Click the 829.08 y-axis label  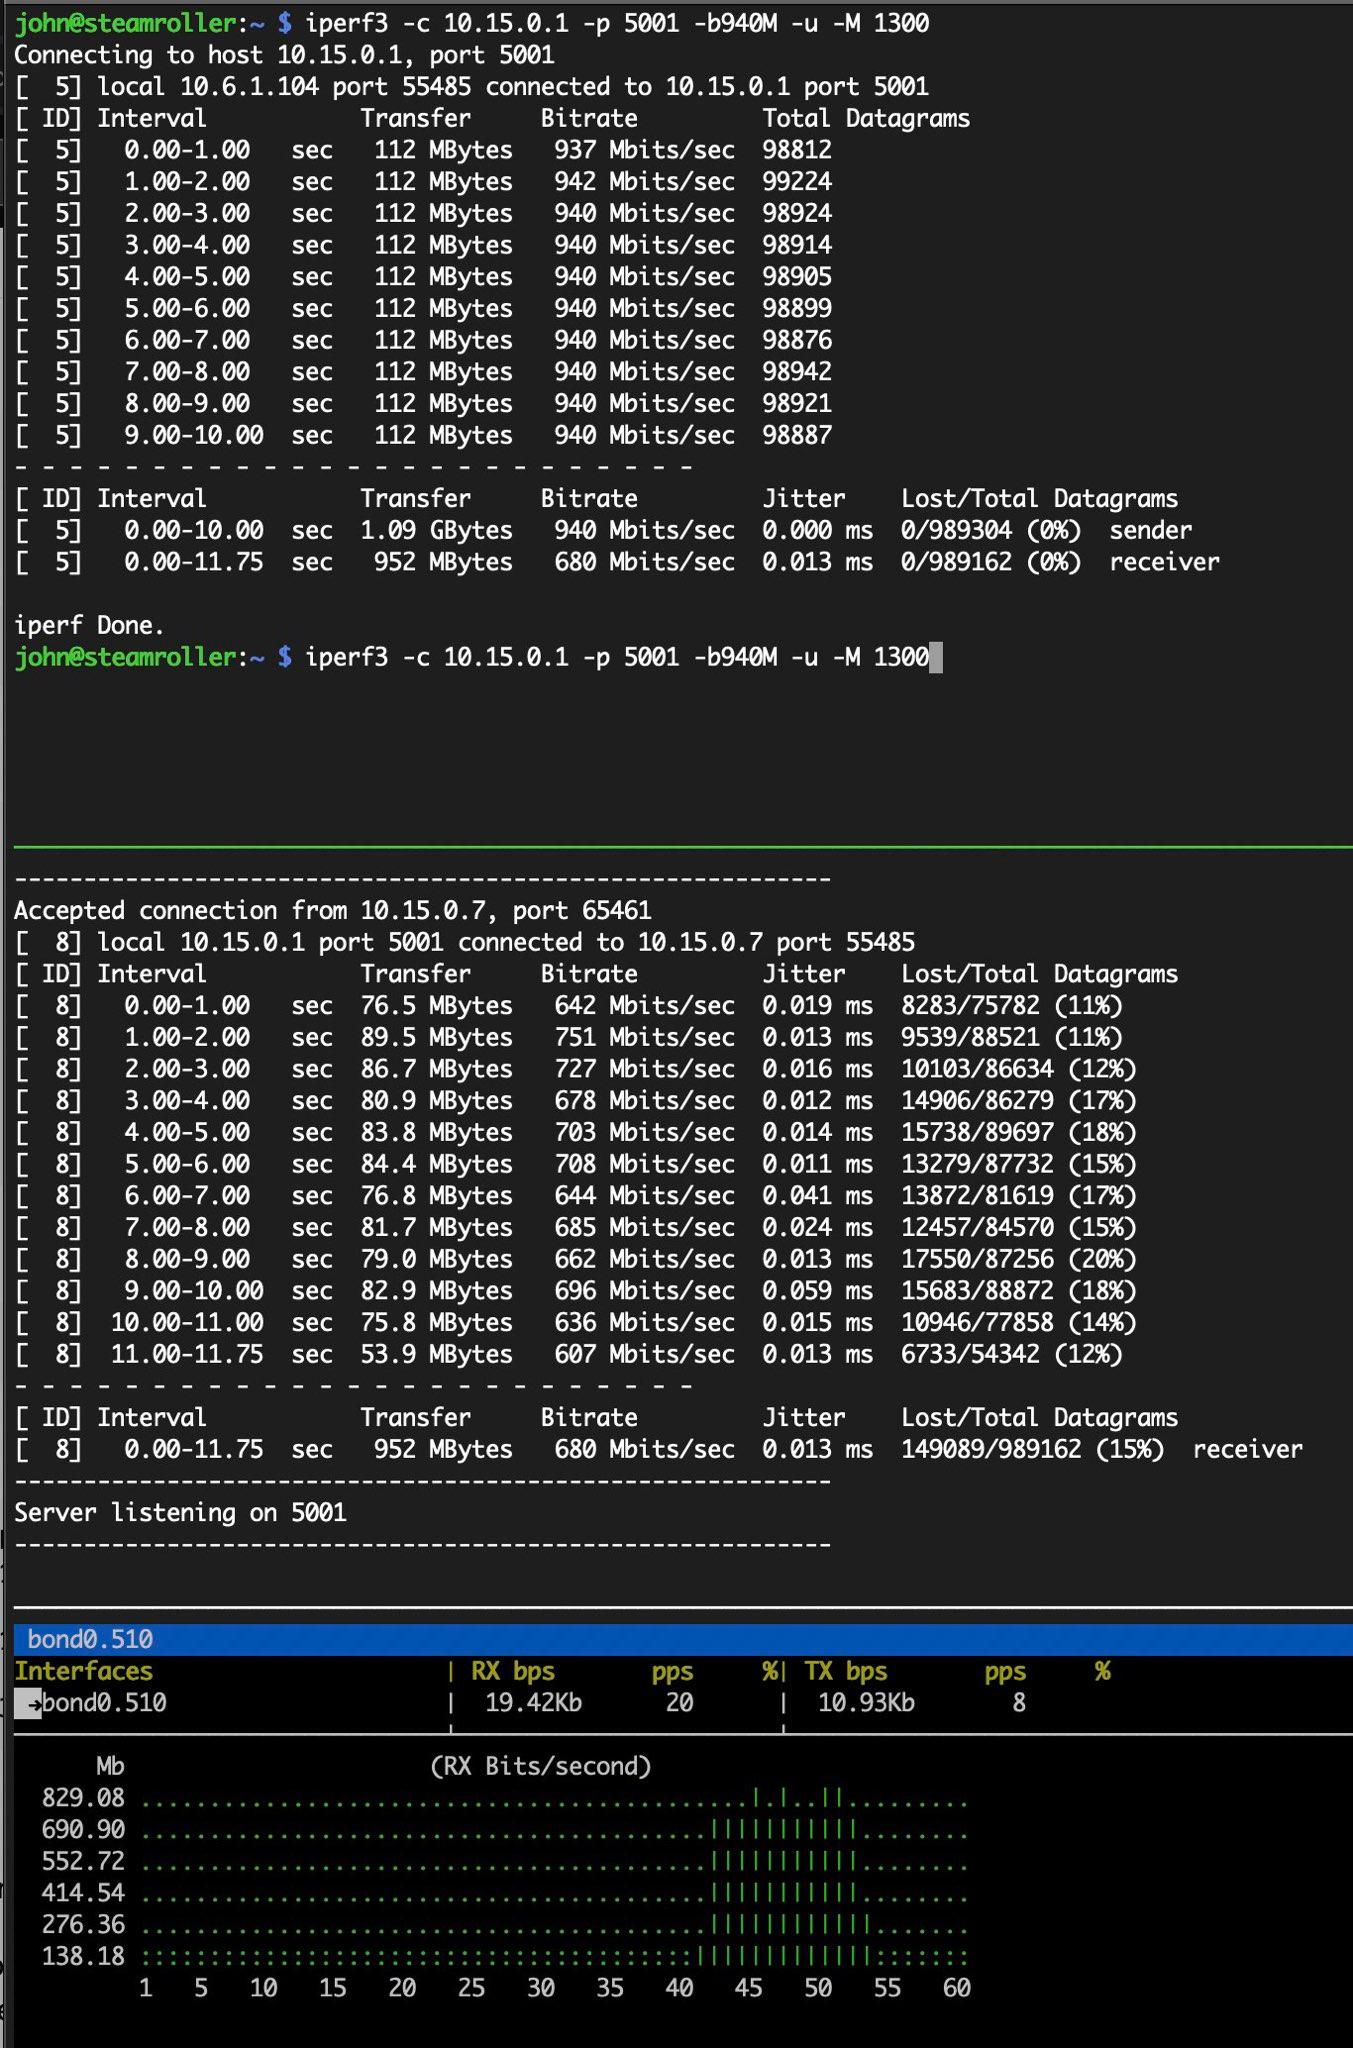tap(83, 1798)
